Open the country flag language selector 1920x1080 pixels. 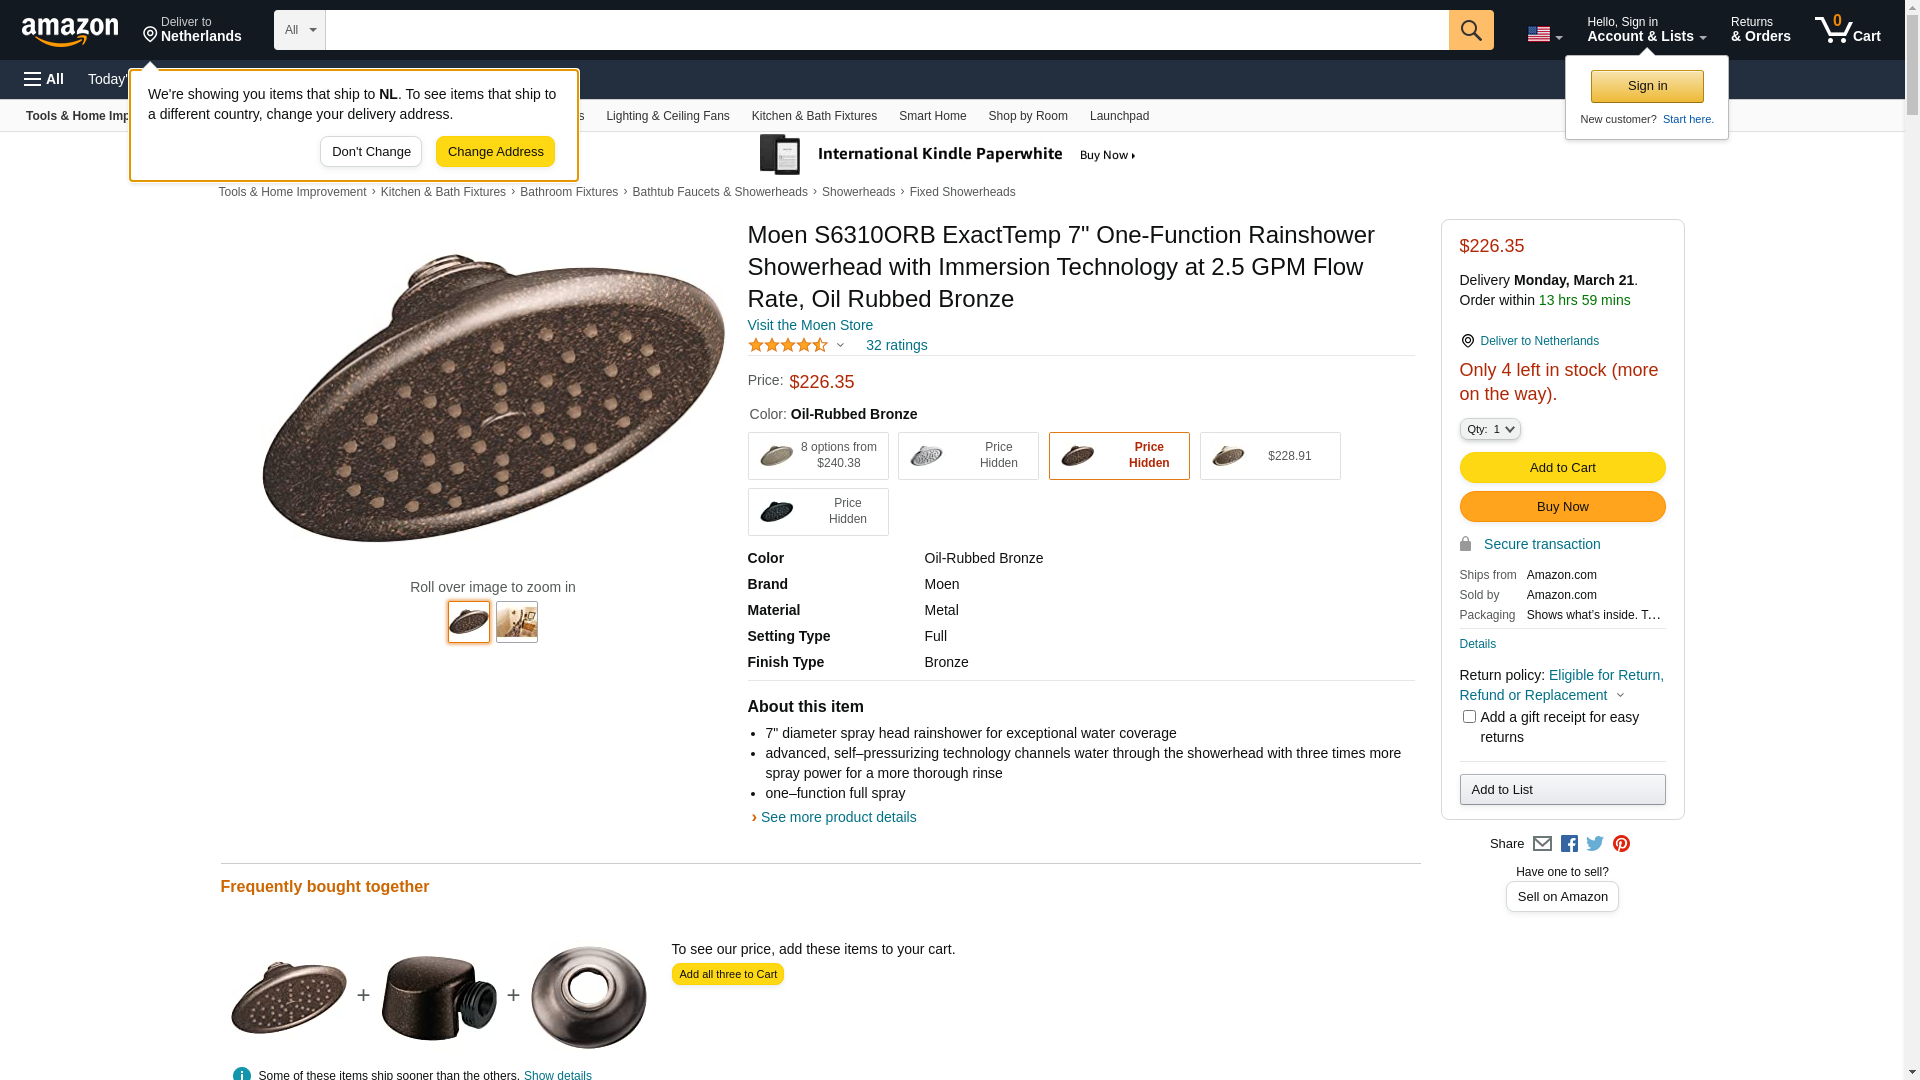point(1544,34)
